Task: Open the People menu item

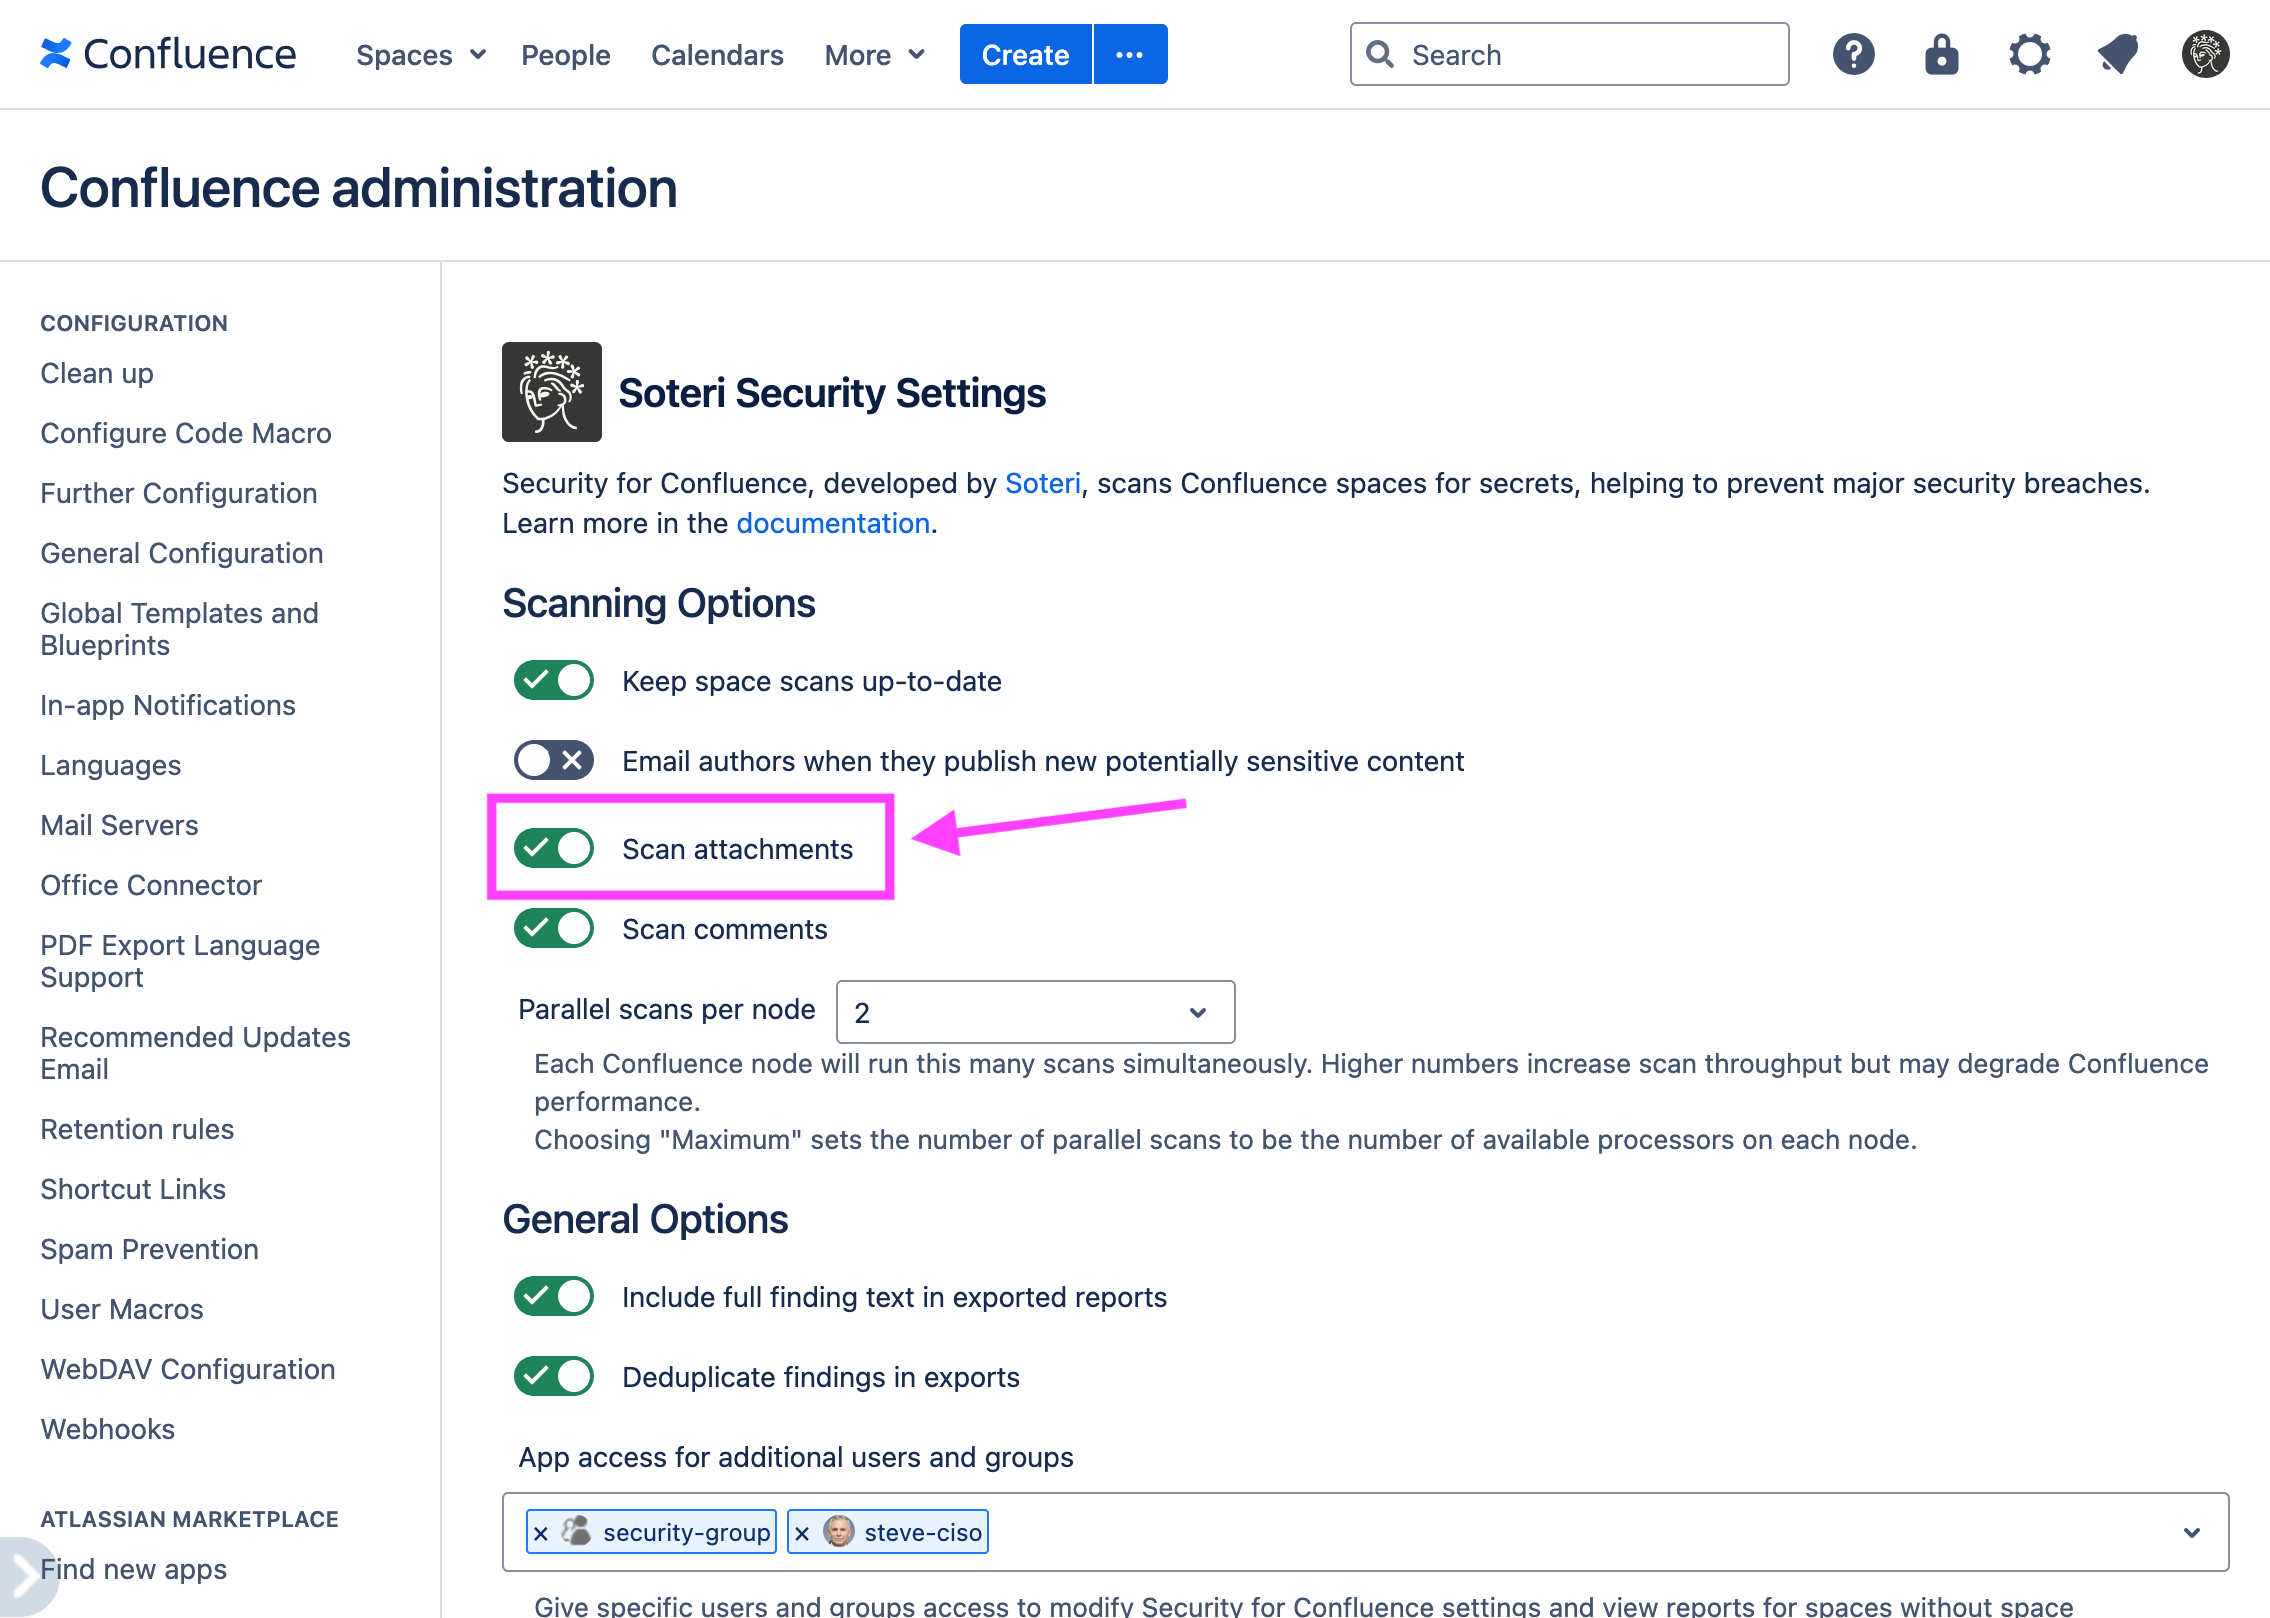Action: [x=565, y=54]
